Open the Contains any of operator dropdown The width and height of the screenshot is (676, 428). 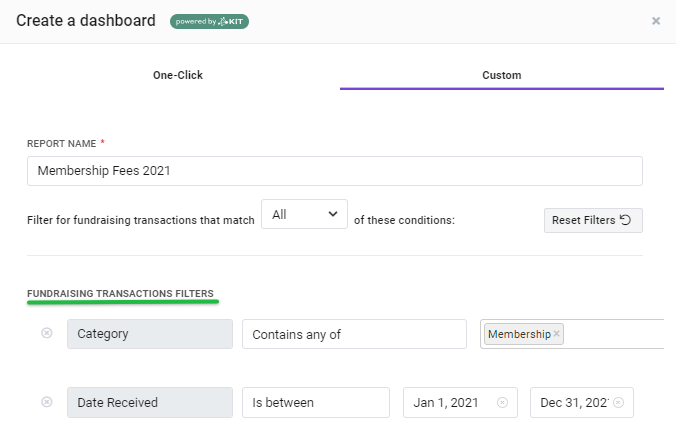click(354, 334)
